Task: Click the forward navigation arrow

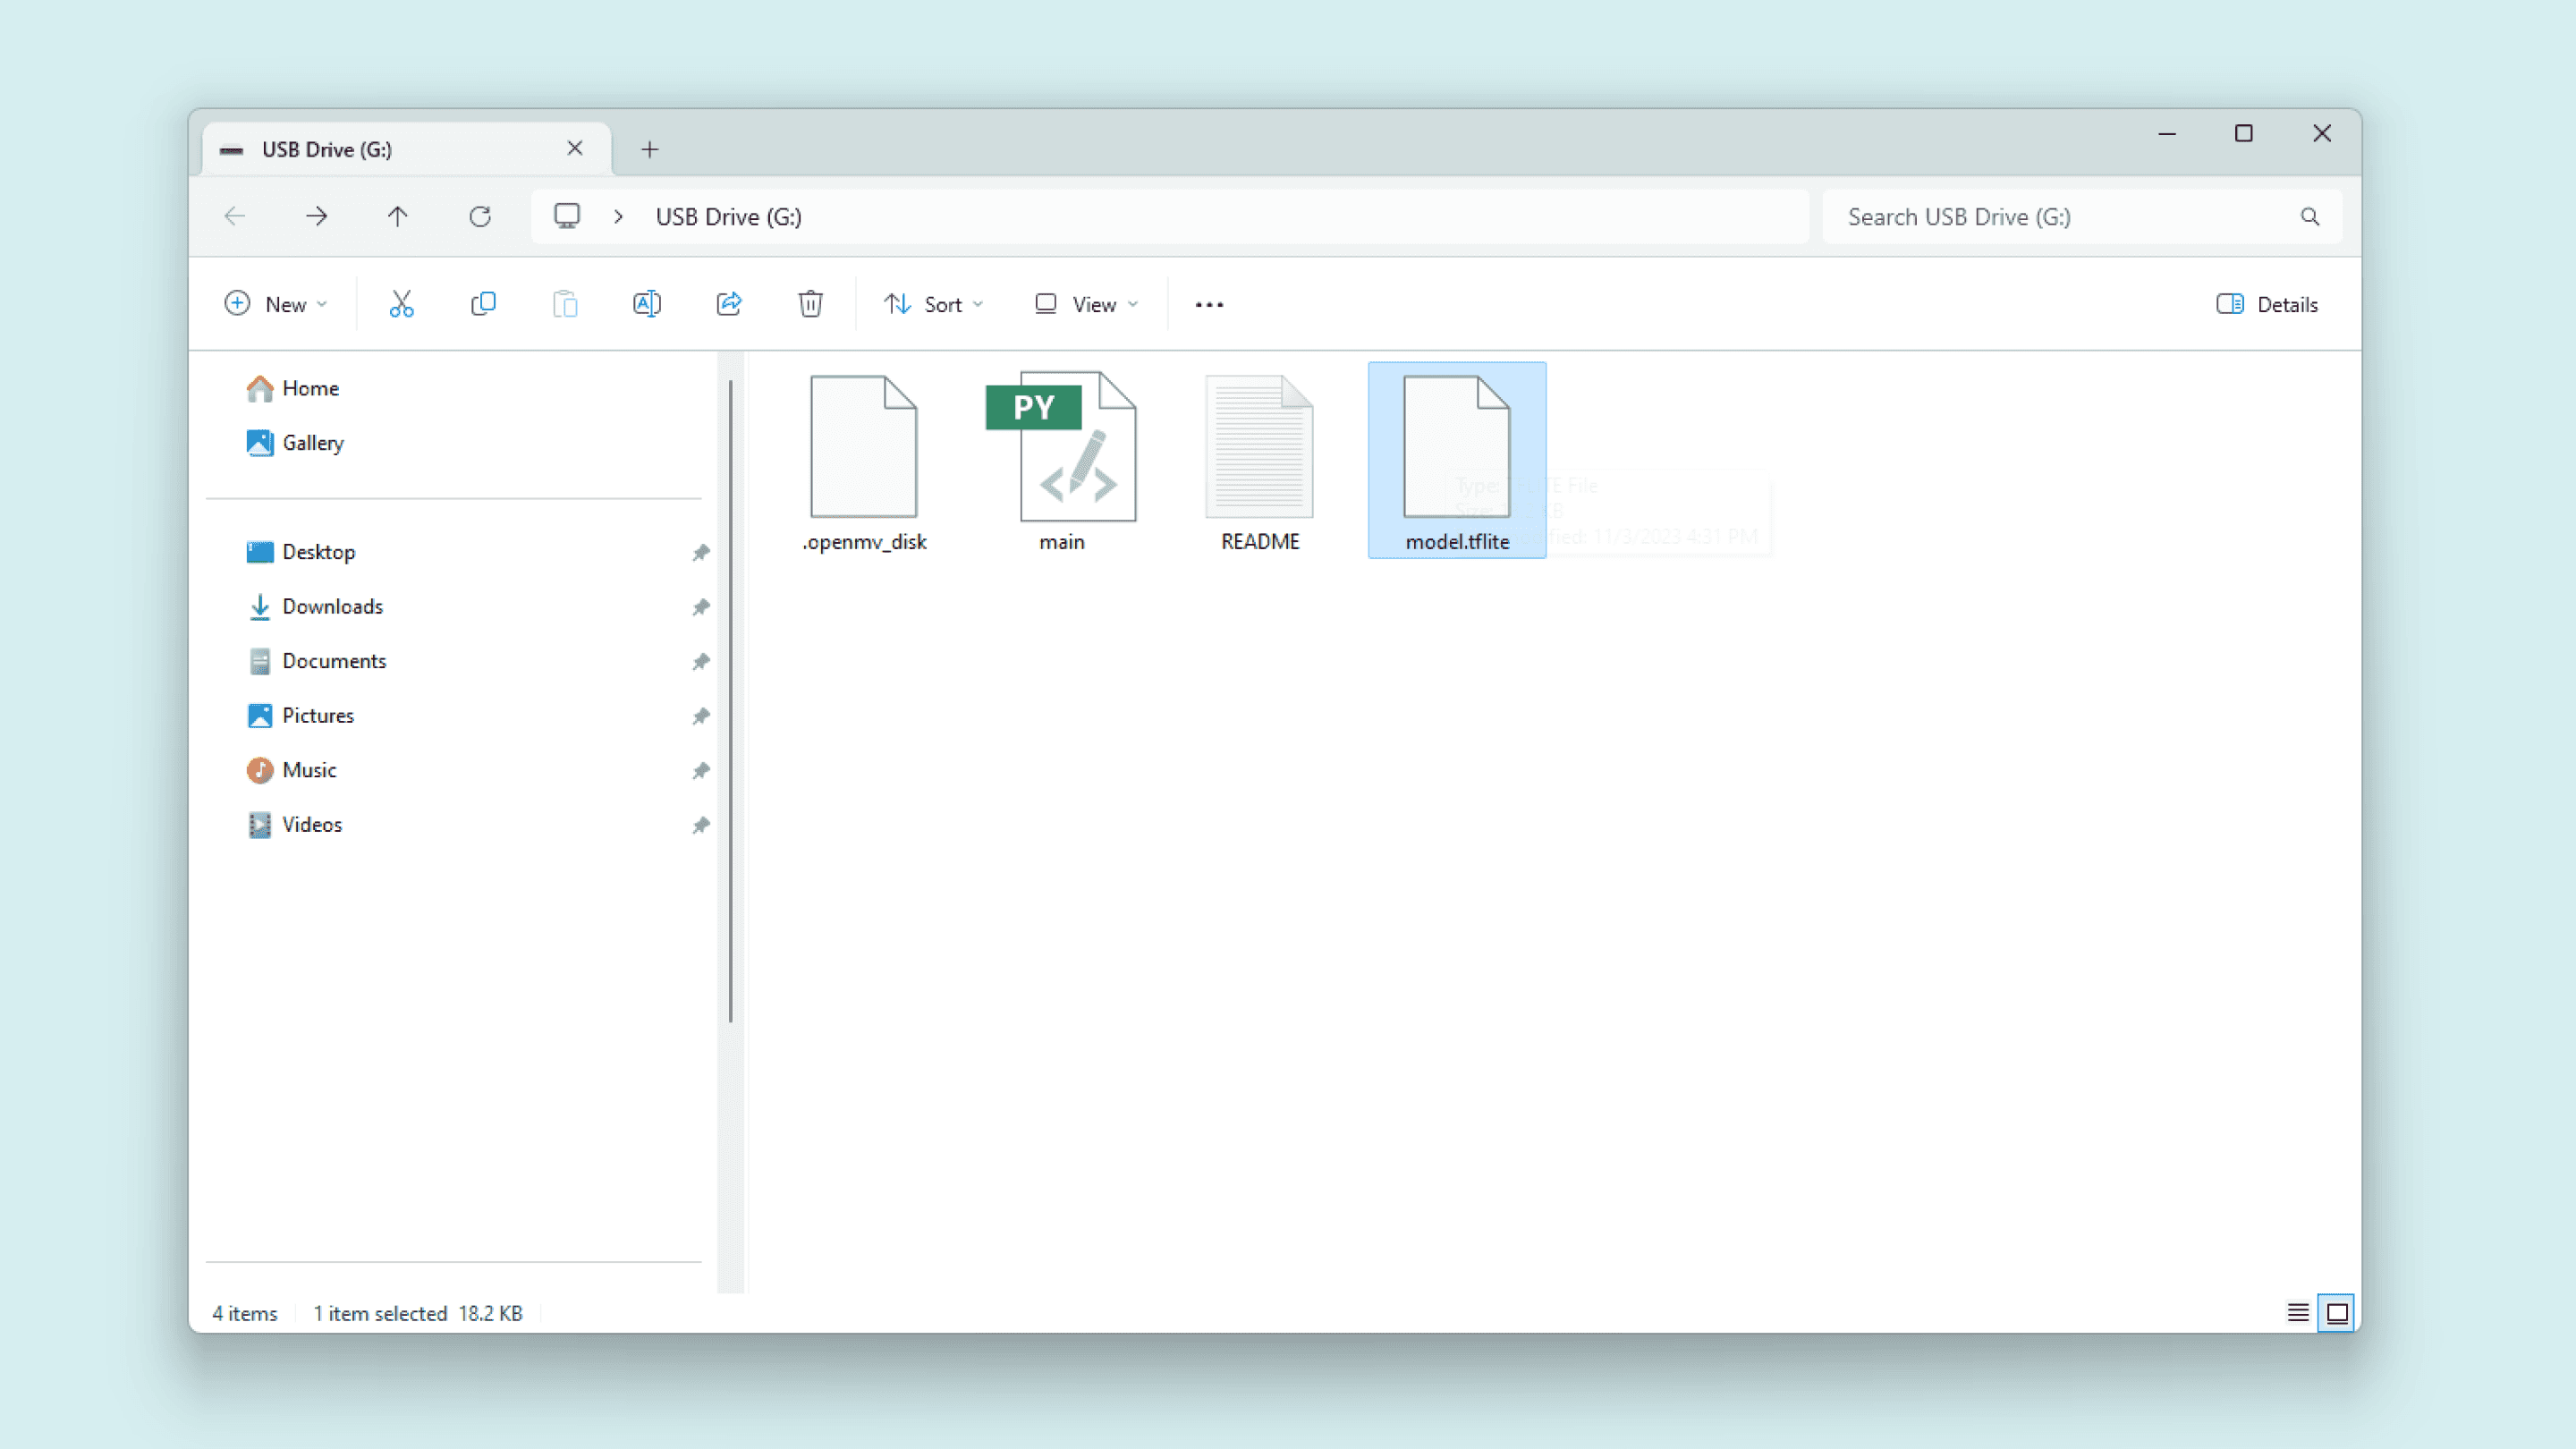Action: pyautogui.click(x=316, y=216)
